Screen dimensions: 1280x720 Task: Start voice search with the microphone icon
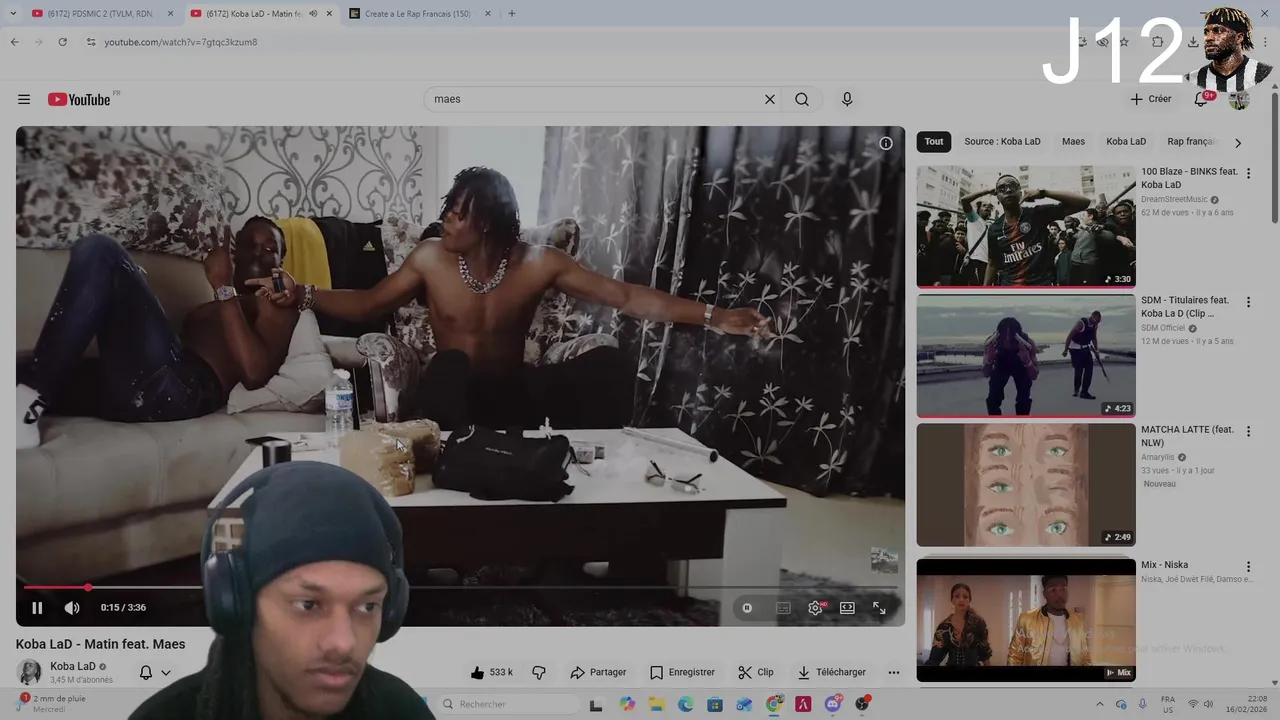click(x=847, y=99)
